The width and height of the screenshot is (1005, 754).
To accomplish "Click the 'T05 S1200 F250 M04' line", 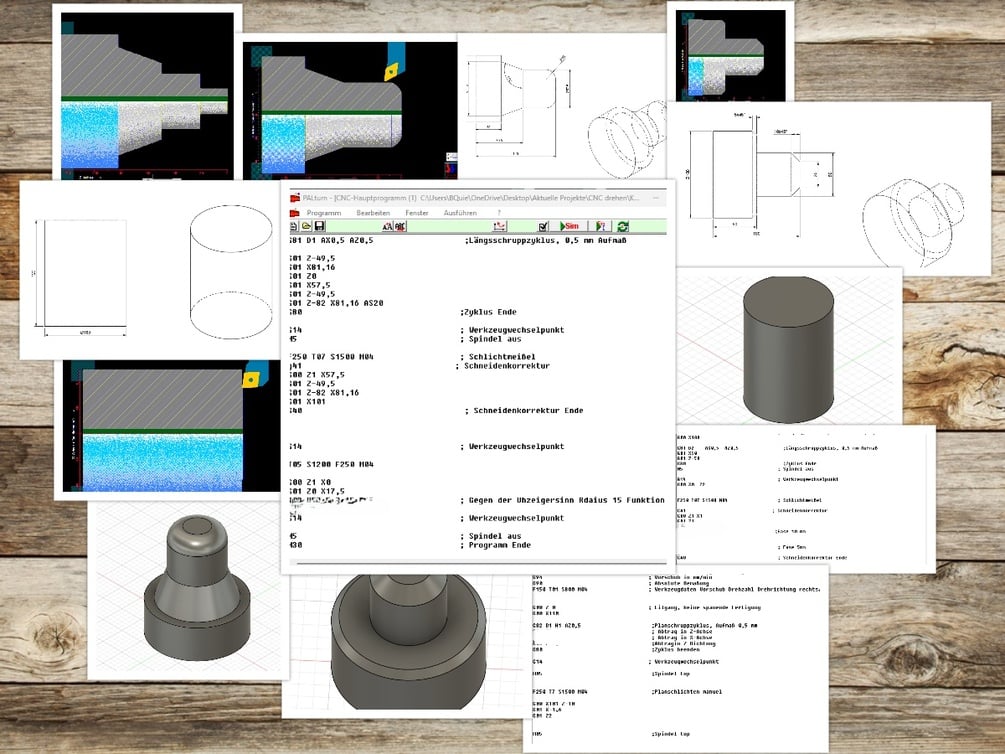I will tap(331, 465).
